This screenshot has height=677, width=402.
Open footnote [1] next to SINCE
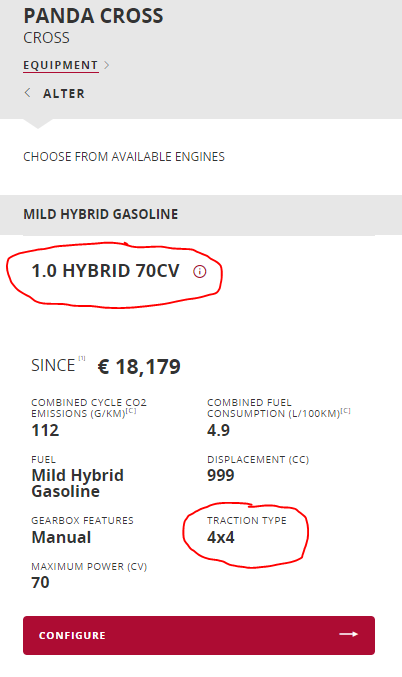(82, 358)
